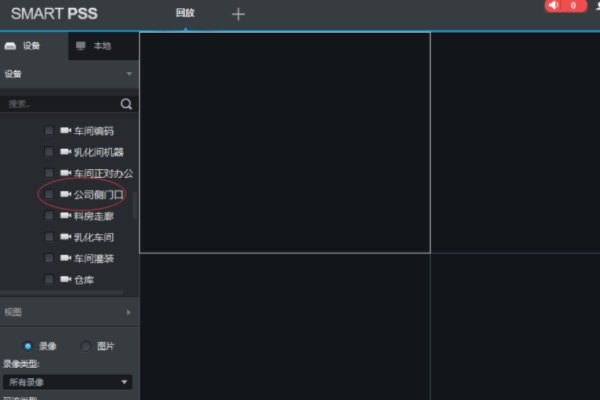Screen dimensions: 600x400
Task: Click the search magnifier icon
Action: (126, 103)
